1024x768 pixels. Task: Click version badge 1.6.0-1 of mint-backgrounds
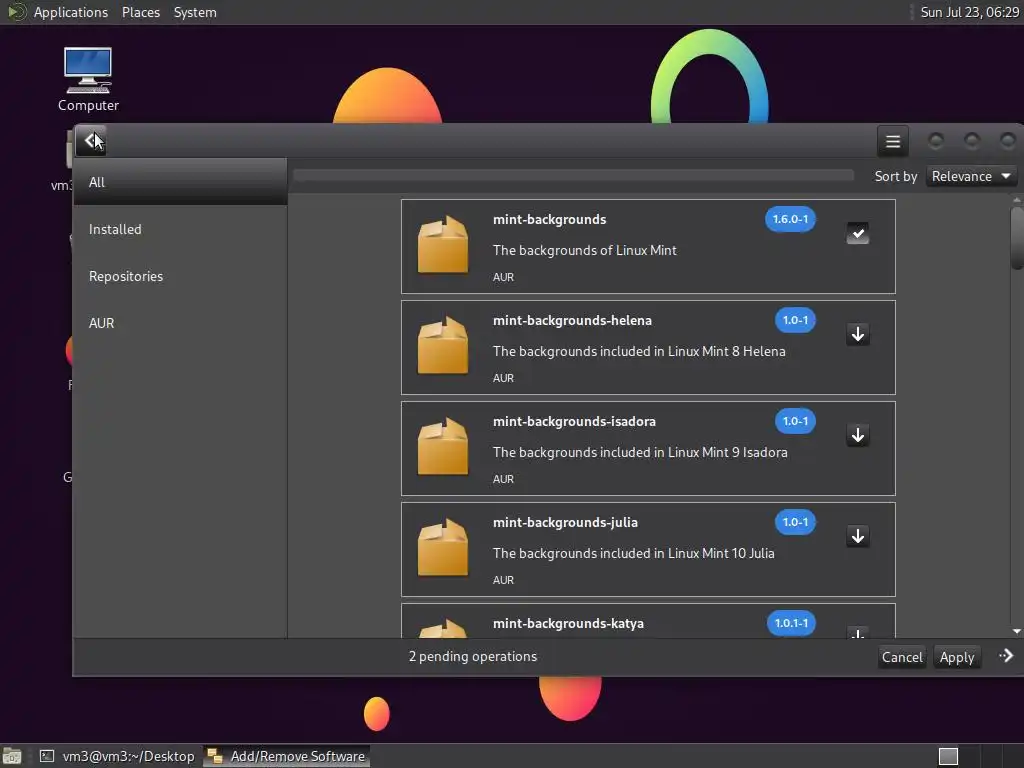(790, 219)
